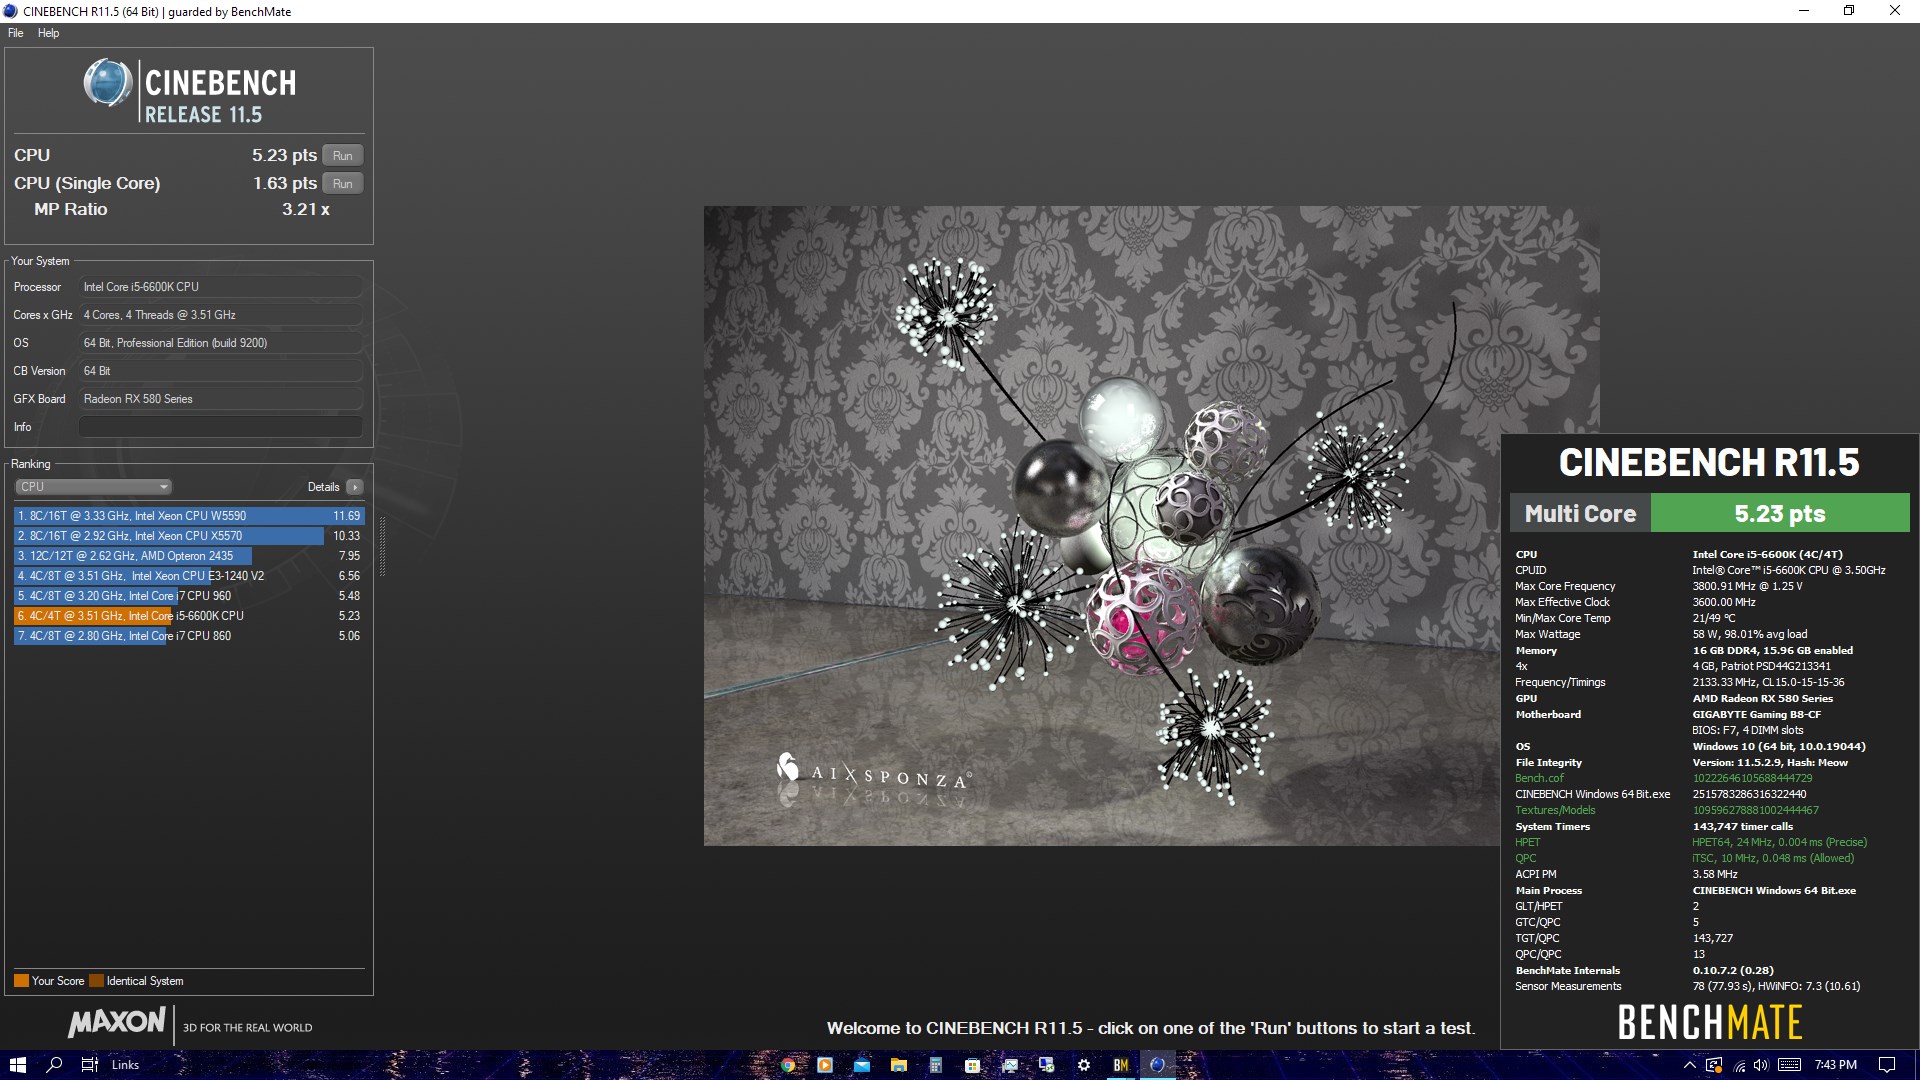Click the Cinebench globe logo

click(x=108, y=83)
